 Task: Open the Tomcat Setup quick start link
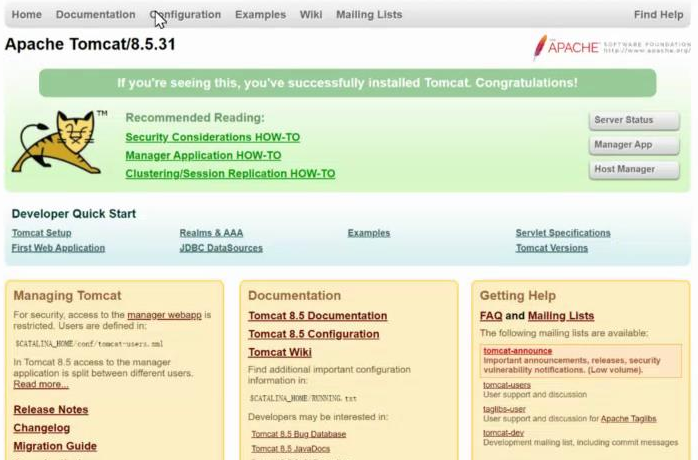[41, 233]
